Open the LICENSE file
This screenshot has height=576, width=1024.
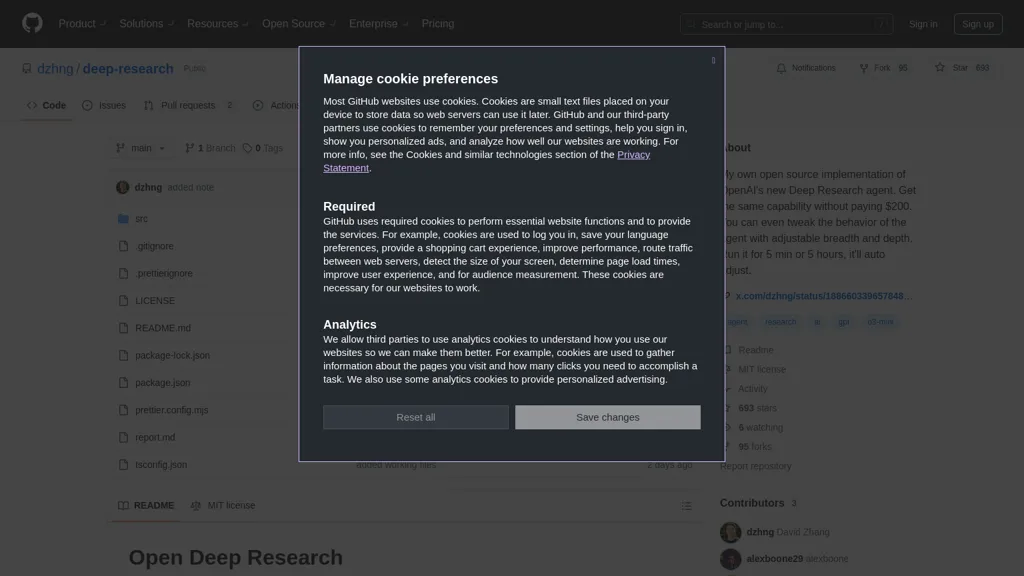[x=155, y=301]
